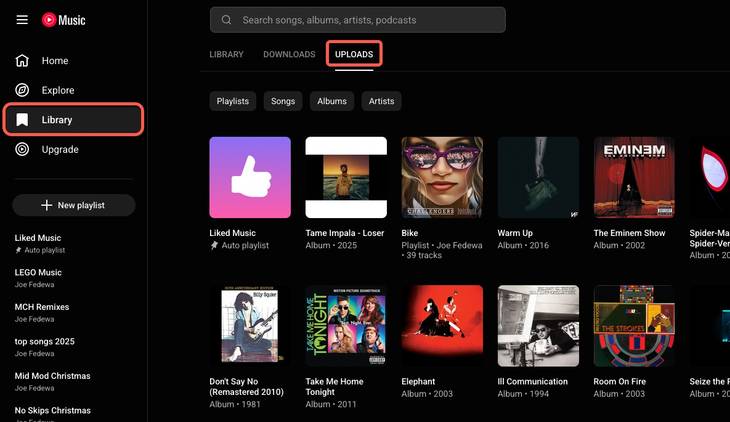
Task: Switch to the LIBRARY tab
Action: click(226, 54)
